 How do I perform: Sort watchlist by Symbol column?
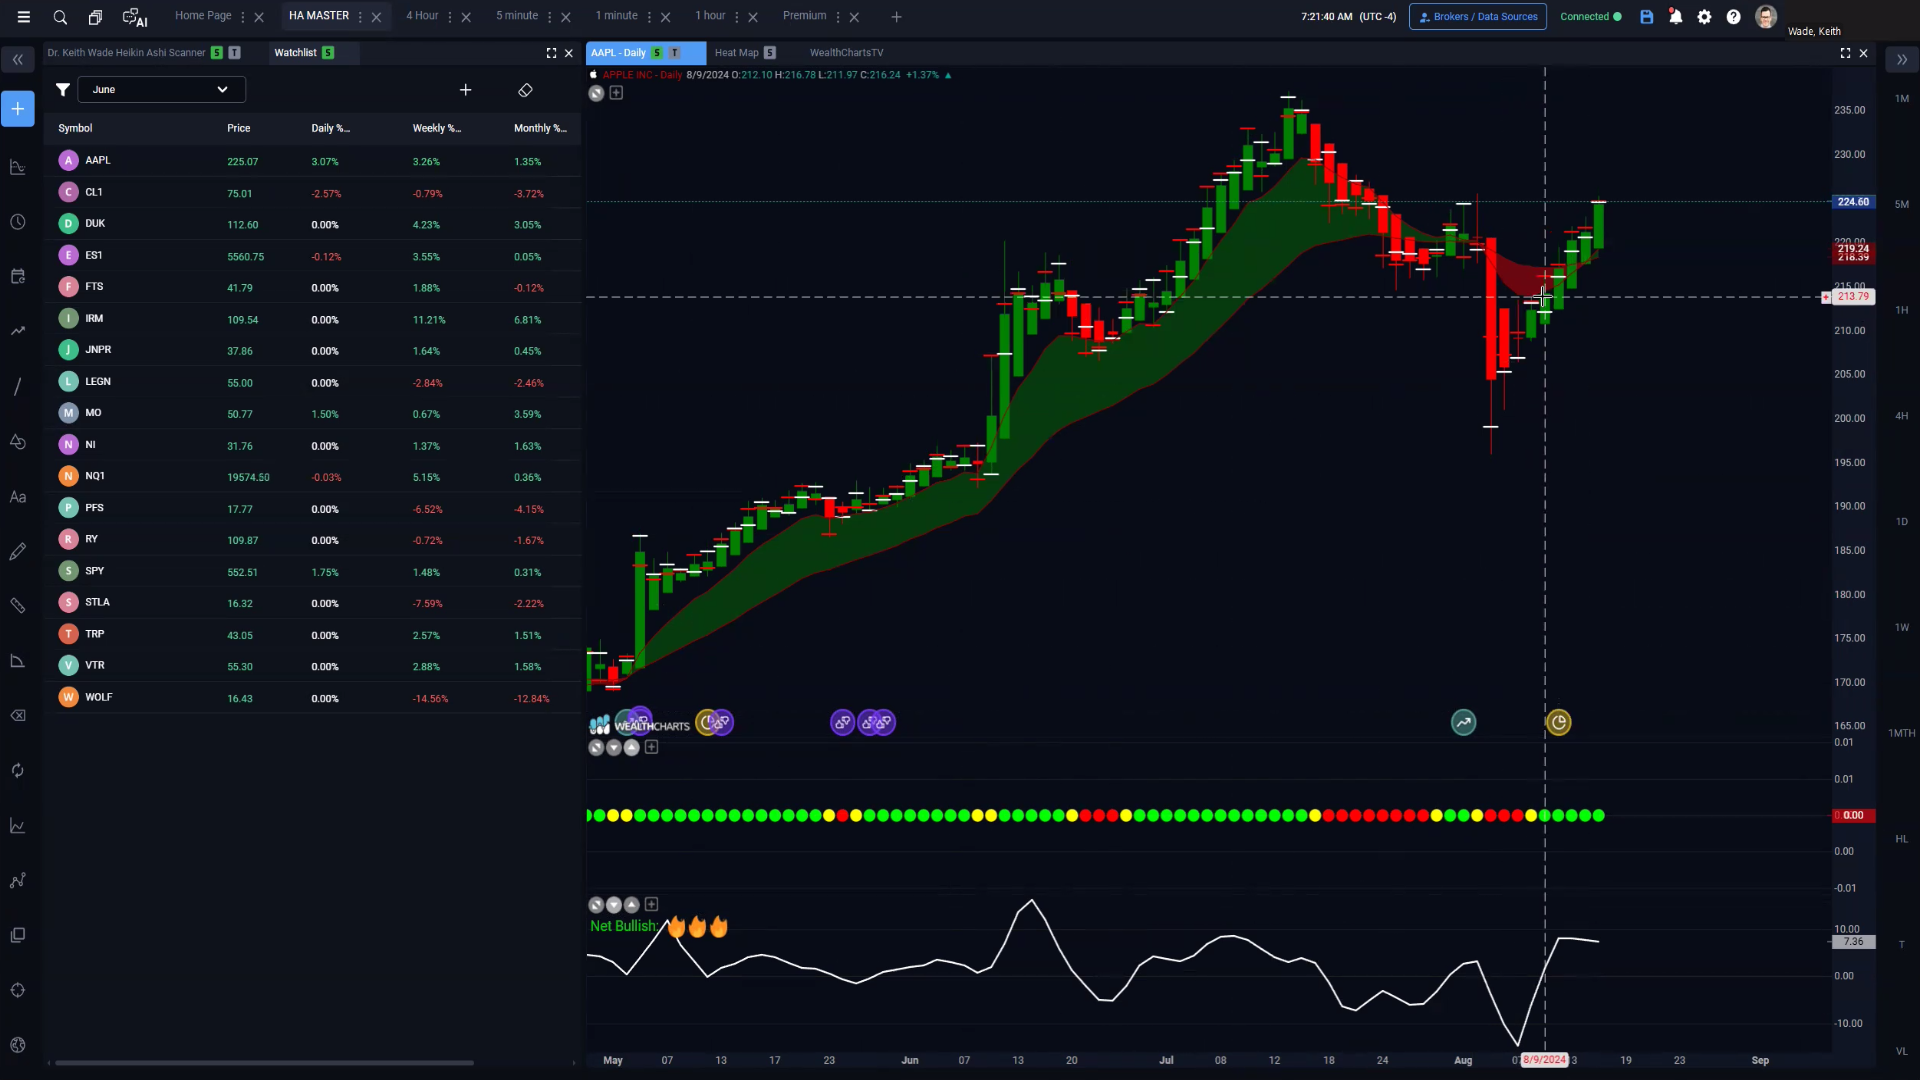75,128
